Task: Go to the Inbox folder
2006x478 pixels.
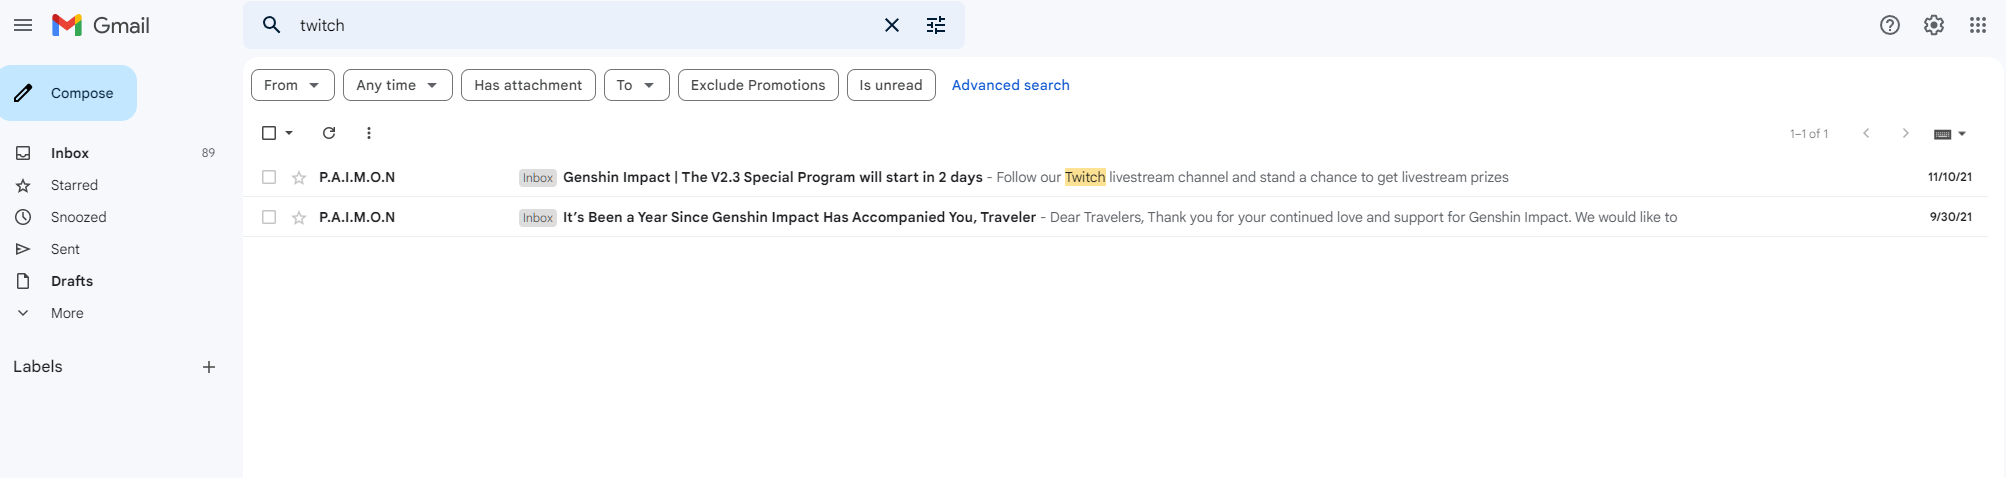Action: [70, 153]
